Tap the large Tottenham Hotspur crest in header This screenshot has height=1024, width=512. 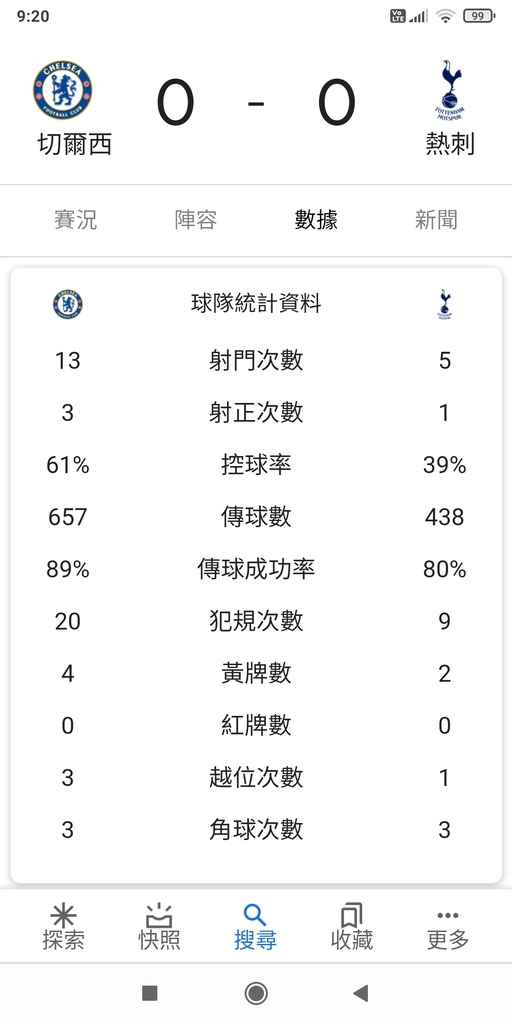pyautogui.click(x=449, y=90)
